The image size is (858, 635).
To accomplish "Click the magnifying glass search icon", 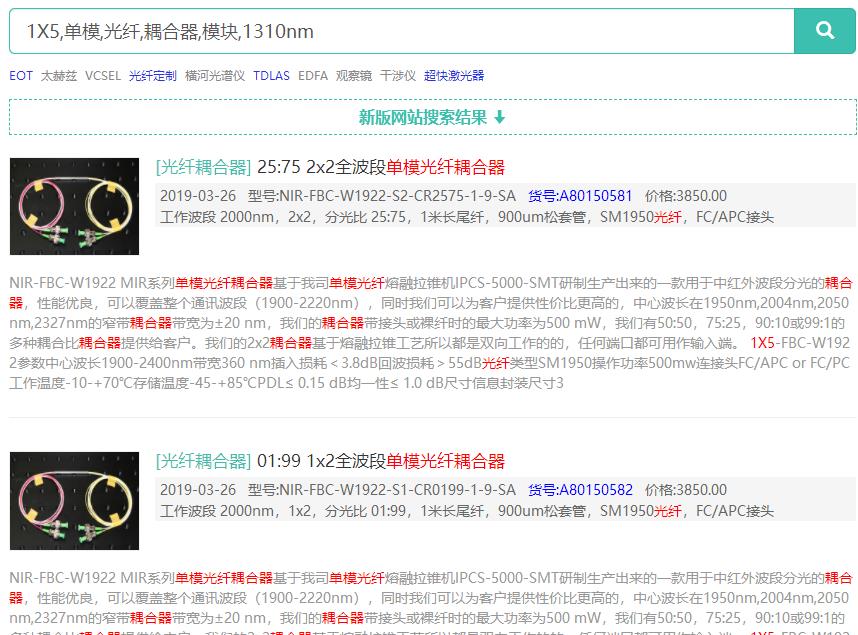I will point(823,31).
